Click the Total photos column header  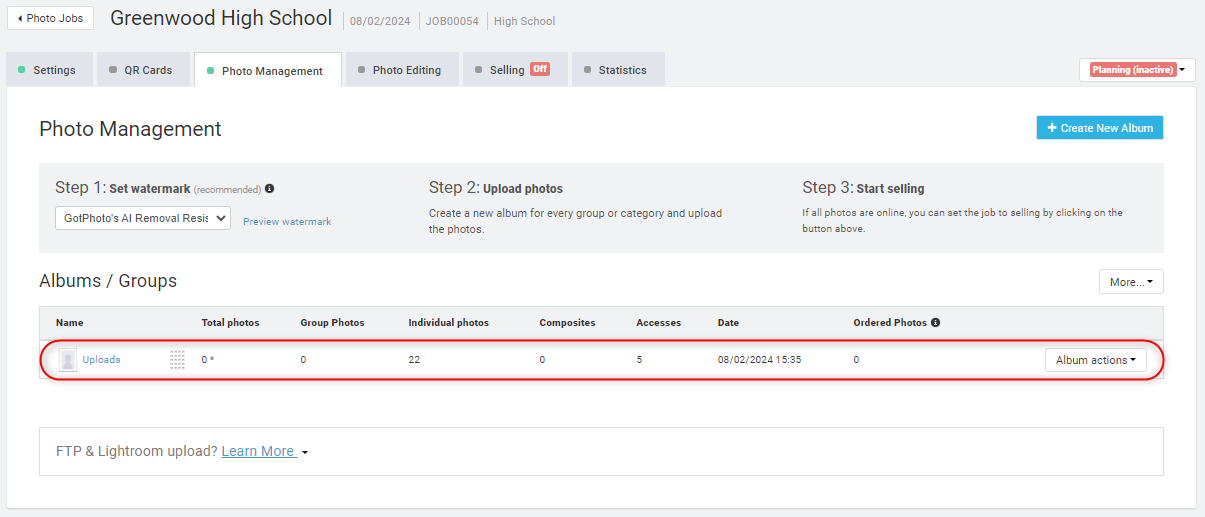point(230,323)
